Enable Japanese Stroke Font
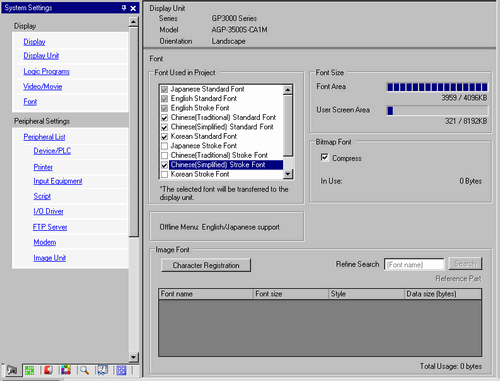 tap(164, 146)
